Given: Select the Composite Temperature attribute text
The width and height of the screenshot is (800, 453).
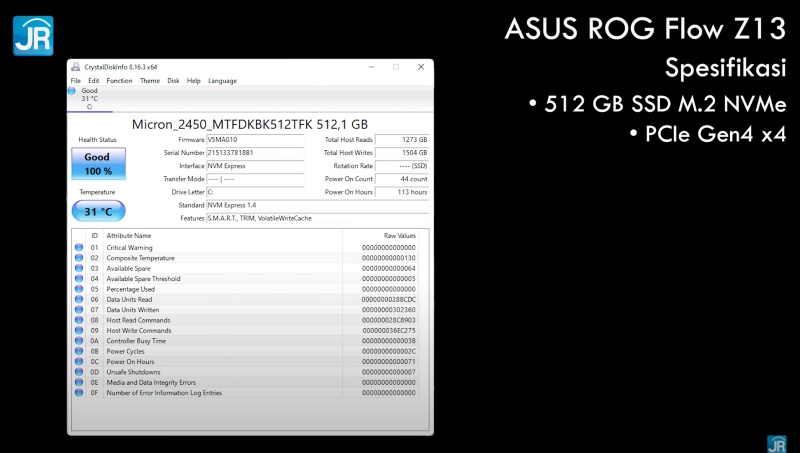Looking at the screenshot, I should (x=140, y=258).
